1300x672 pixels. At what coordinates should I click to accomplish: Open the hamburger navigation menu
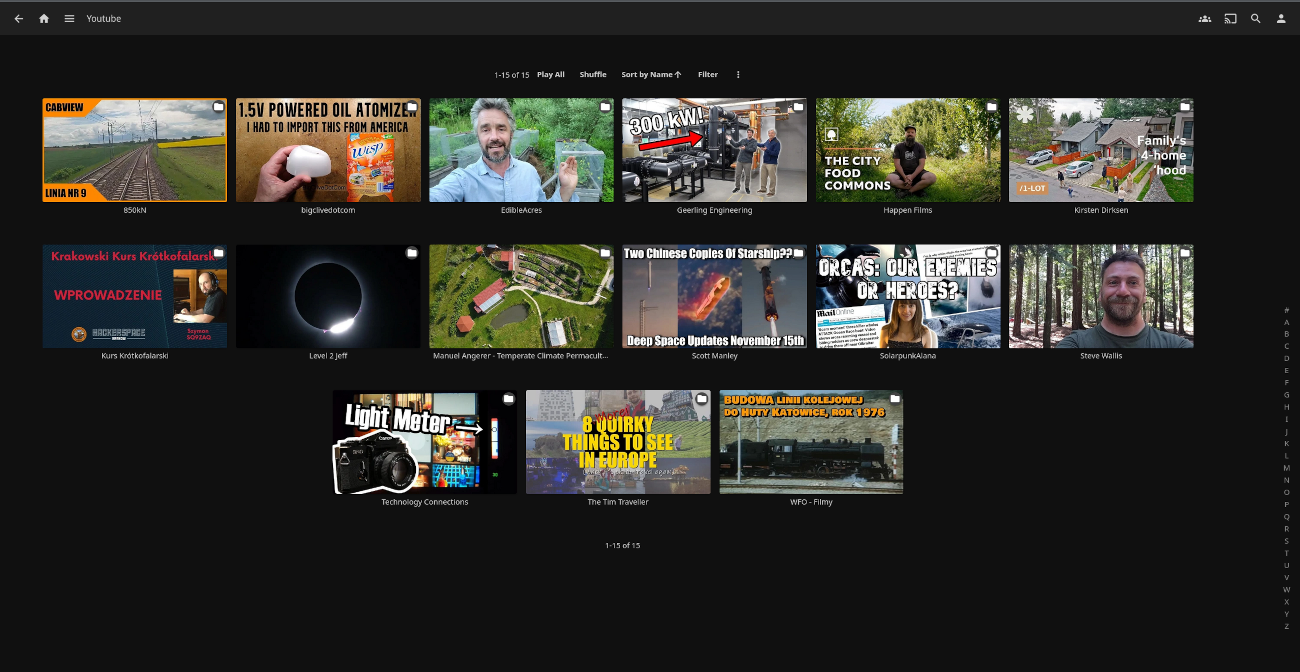click(x=69, y=18)
